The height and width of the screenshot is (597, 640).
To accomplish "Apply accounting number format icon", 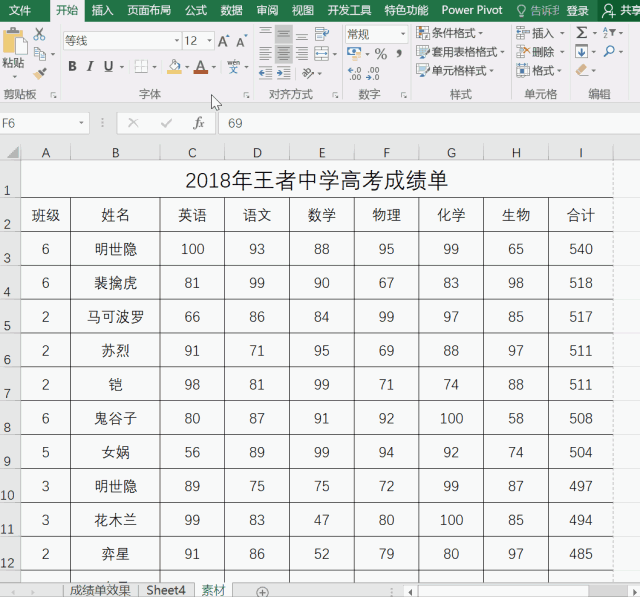I will 354,53.
